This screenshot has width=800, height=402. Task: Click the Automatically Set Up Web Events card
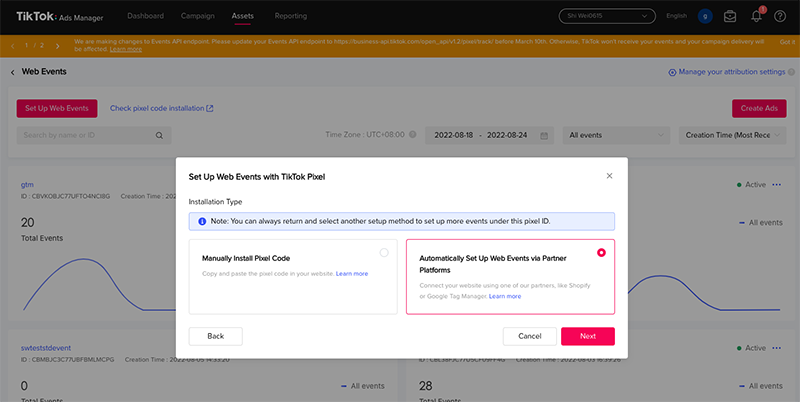[510, 277]
